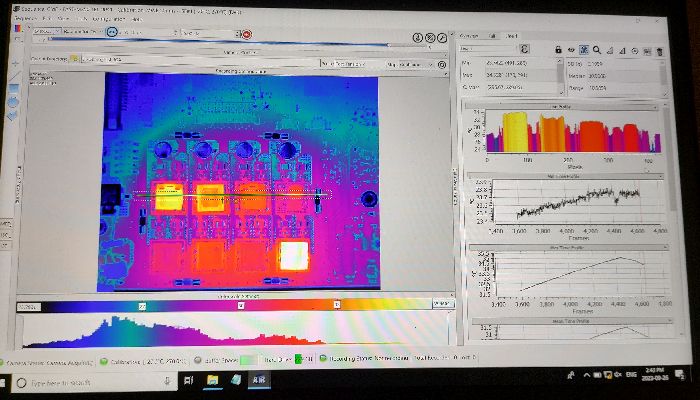Click the Calibration indicator in status bar
The width and height of the screenshot is (700, 400).
143,362
